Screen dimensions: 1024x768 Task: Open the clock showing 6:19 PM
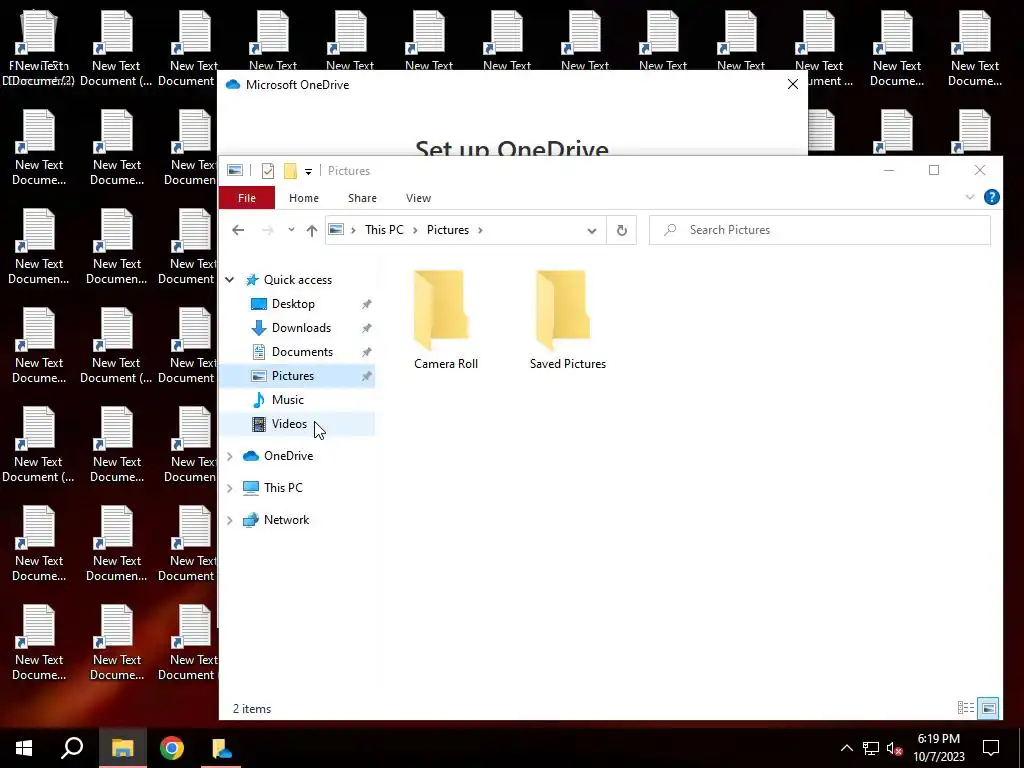tap(938, 748)
